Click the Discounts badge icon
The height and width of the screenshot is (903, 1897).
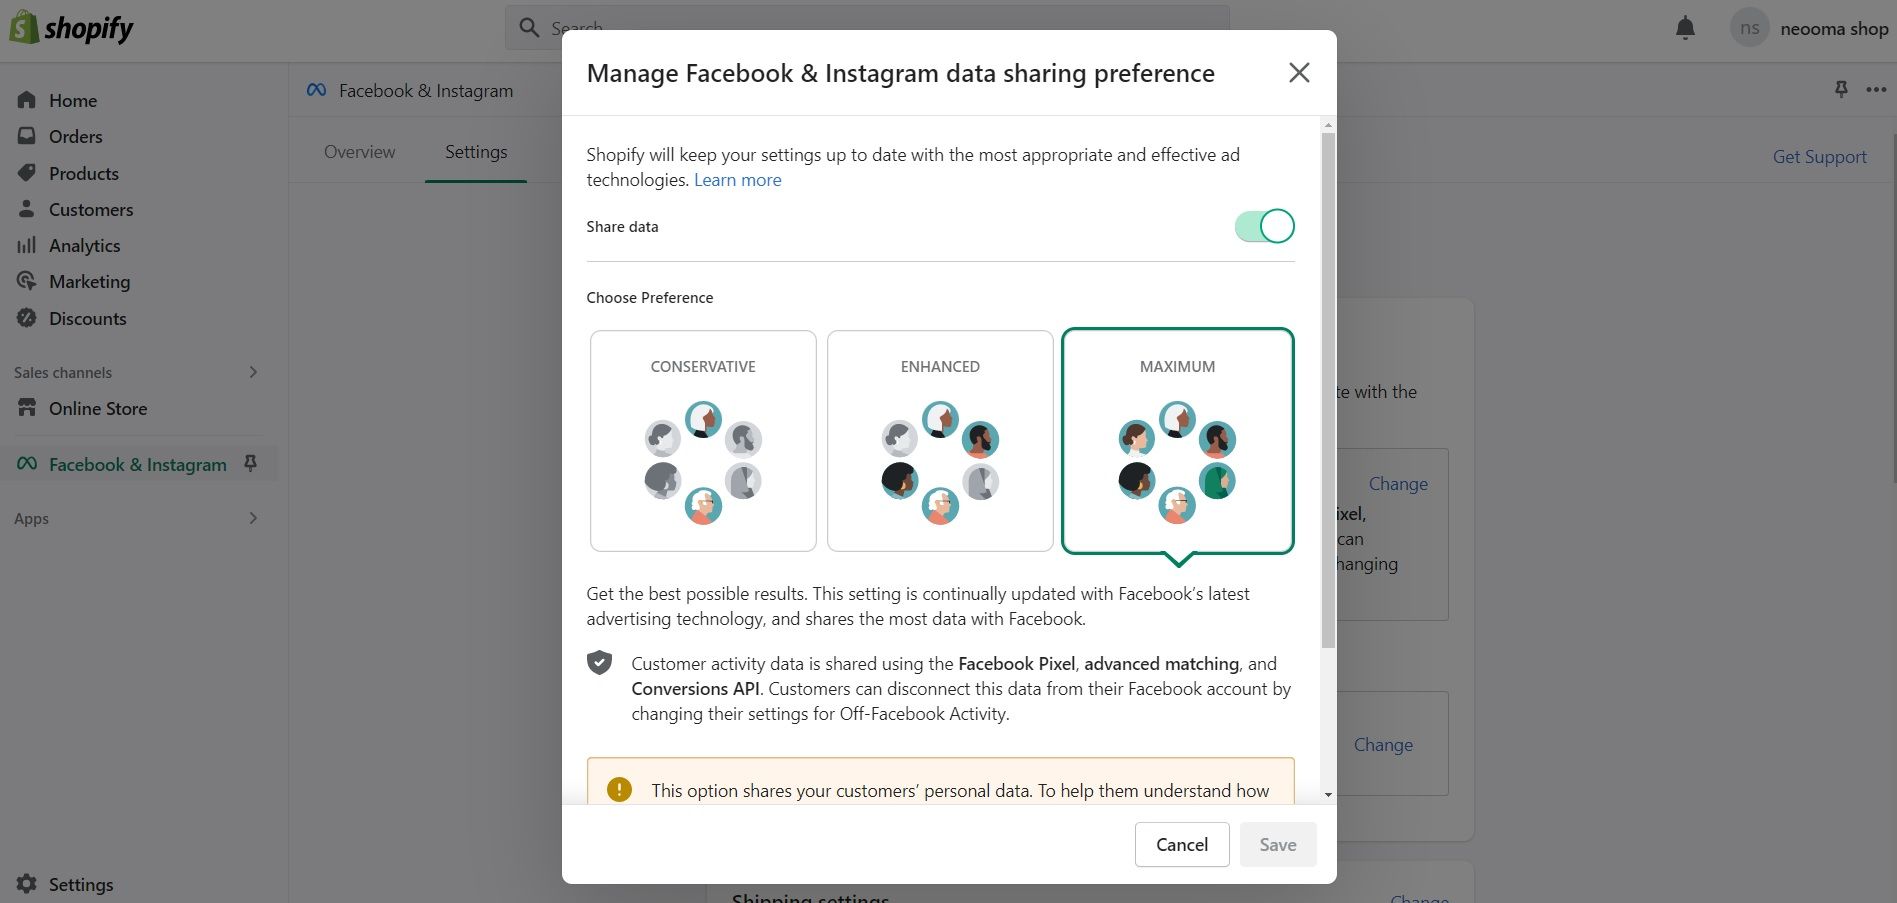point(27,318)
